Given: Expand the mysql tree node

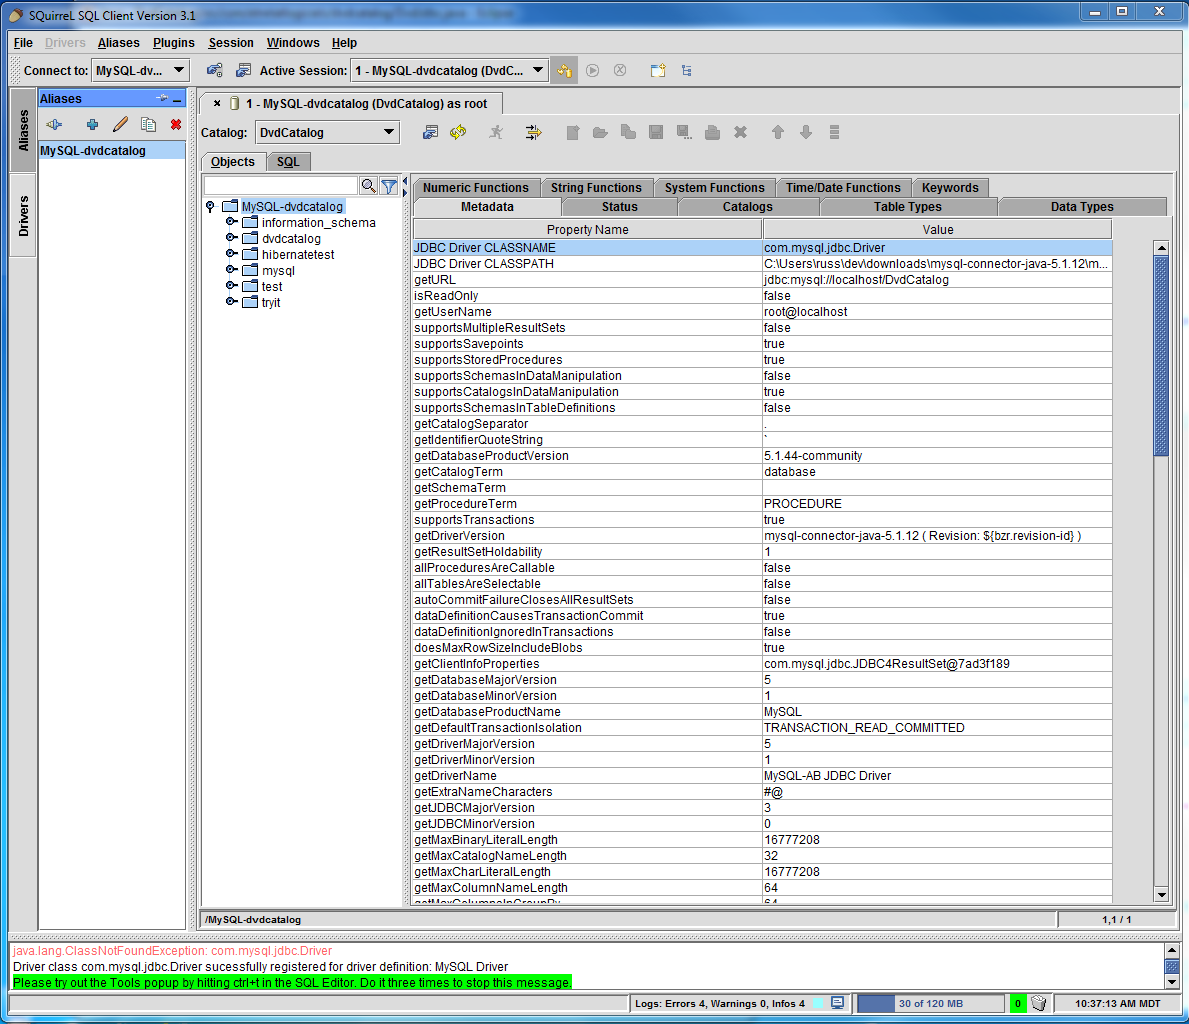Looking at the screenshot, I should click(231, 270).
